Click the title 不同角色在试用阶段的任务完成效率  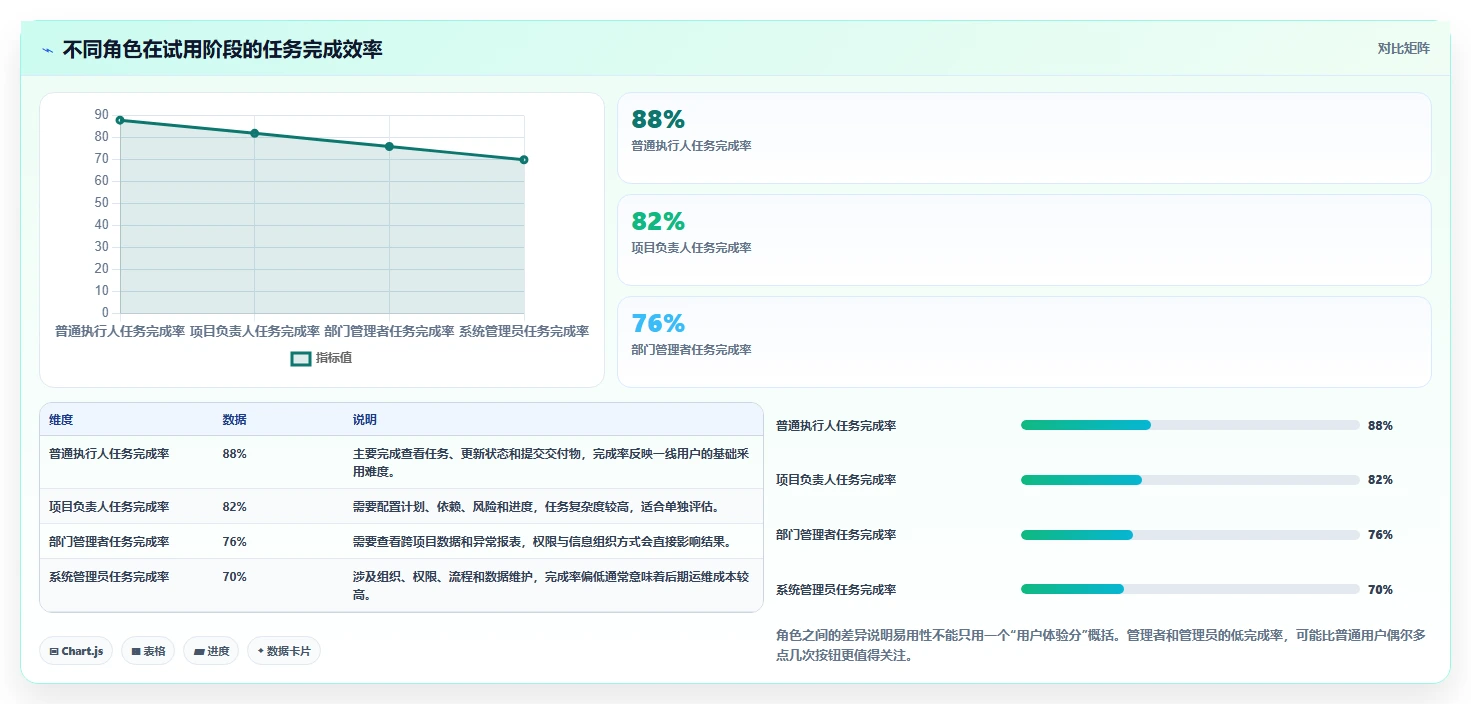coord(222,49)
